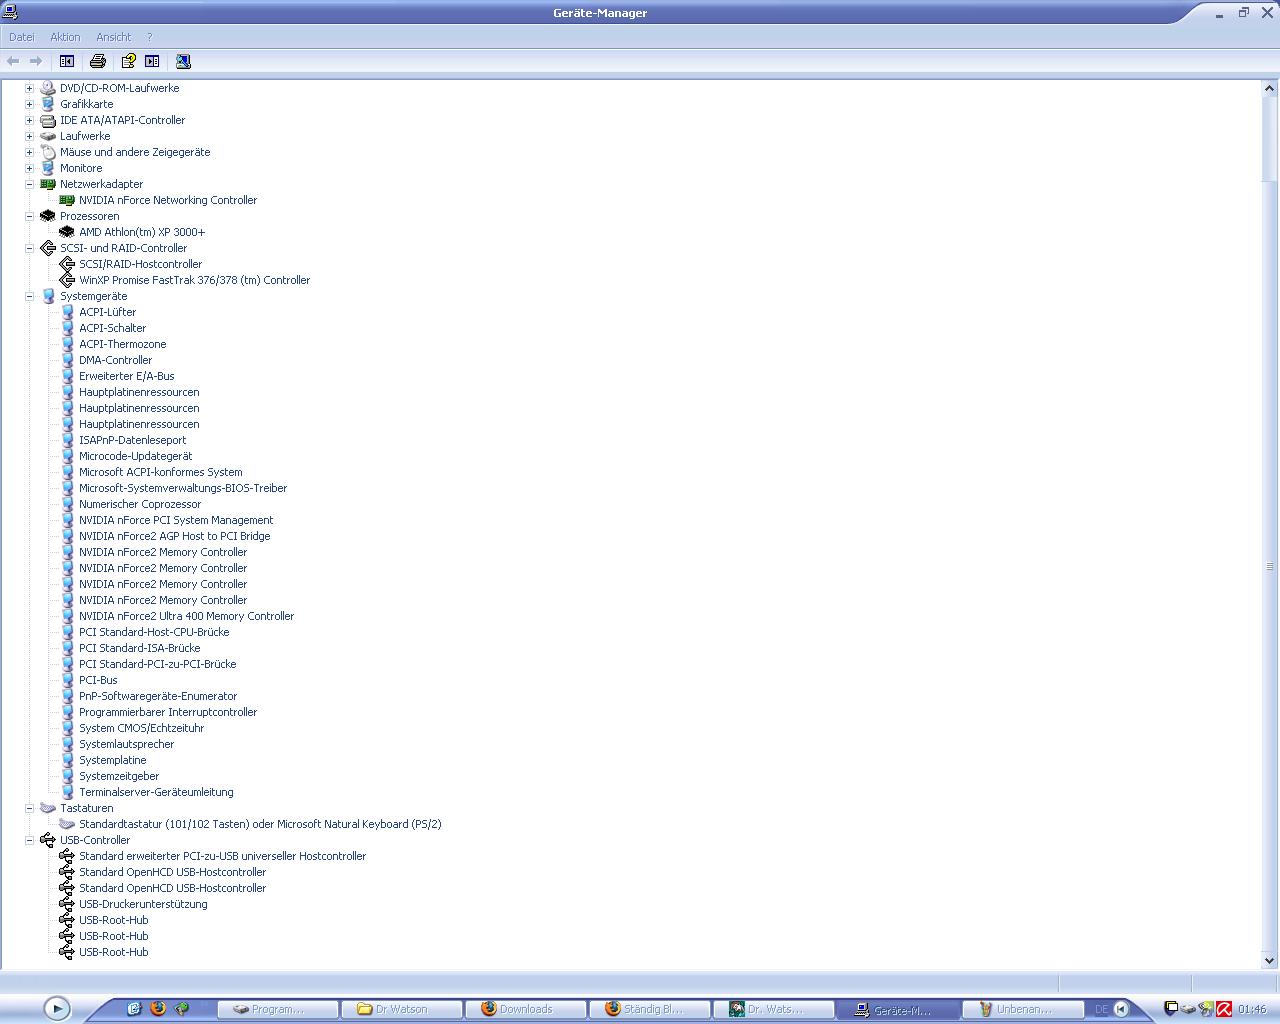Click the scan for hardware changes icon
Image resolution: width=1280 pixels, height=1024 pixels.
(x=183, y=61)
